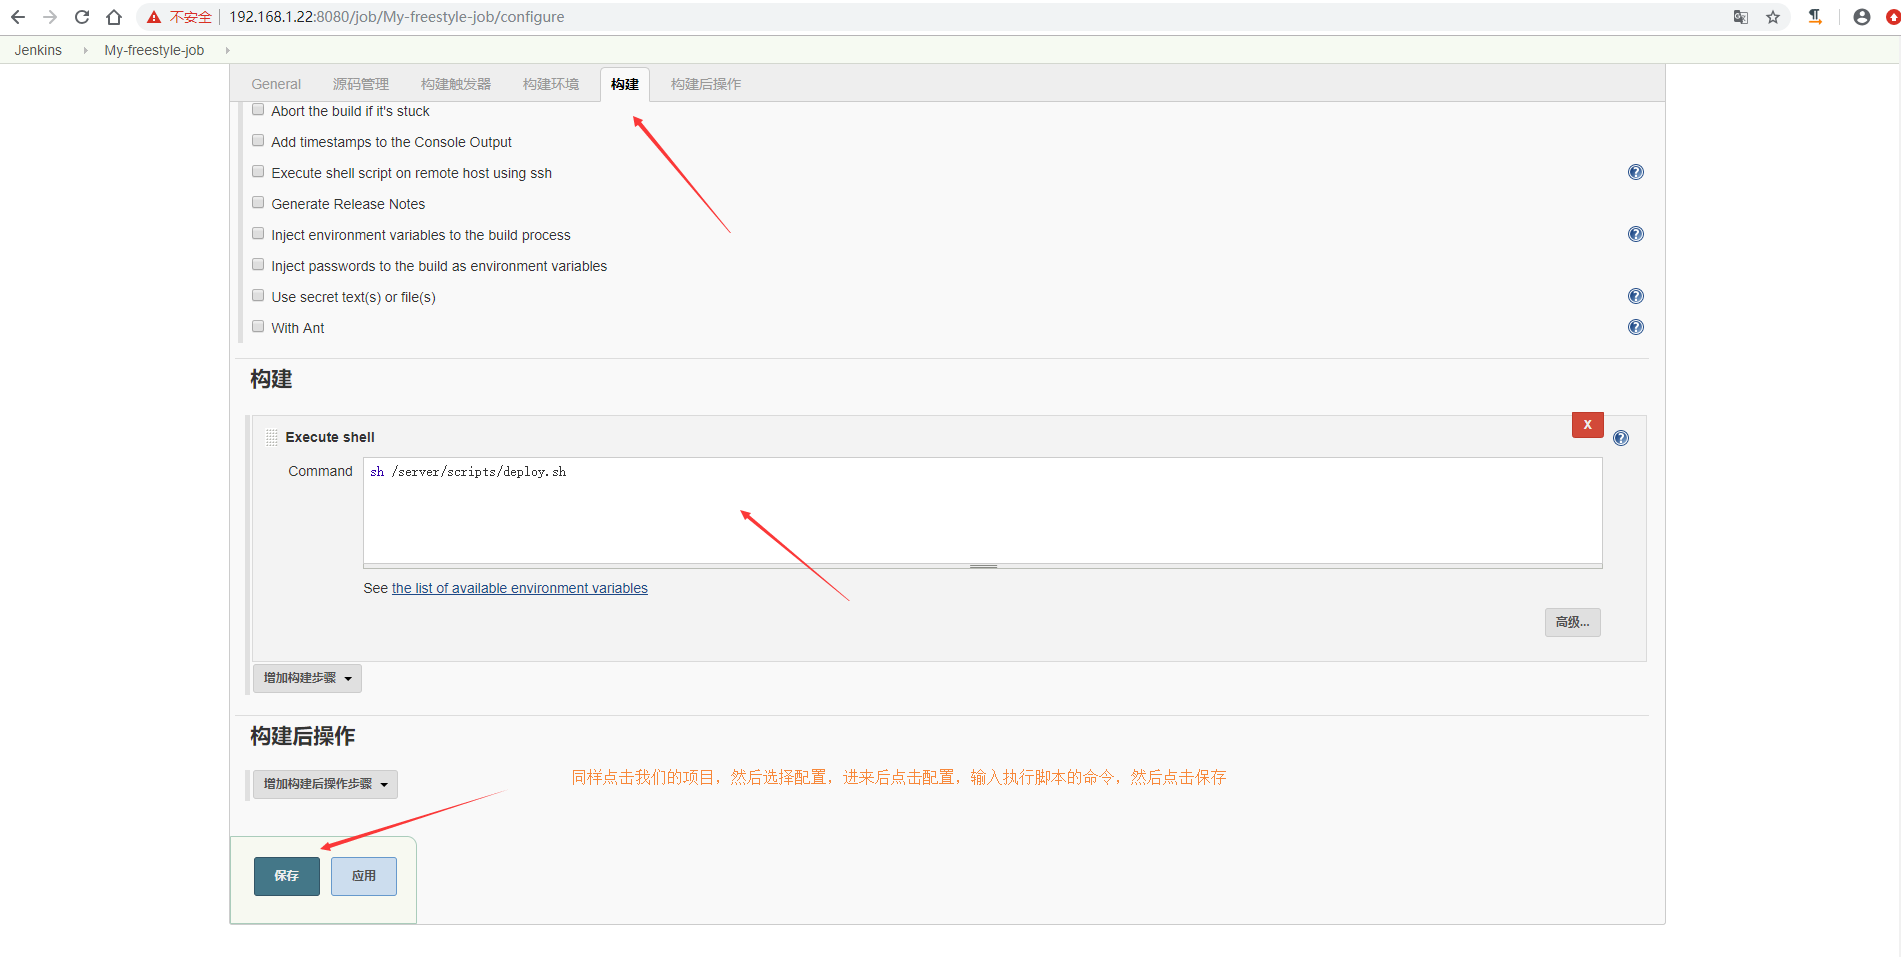The width and height of the screenshot is (1901, 957).
Task: Show help for Execute shell script over ssh
Action: [1636, 172]
